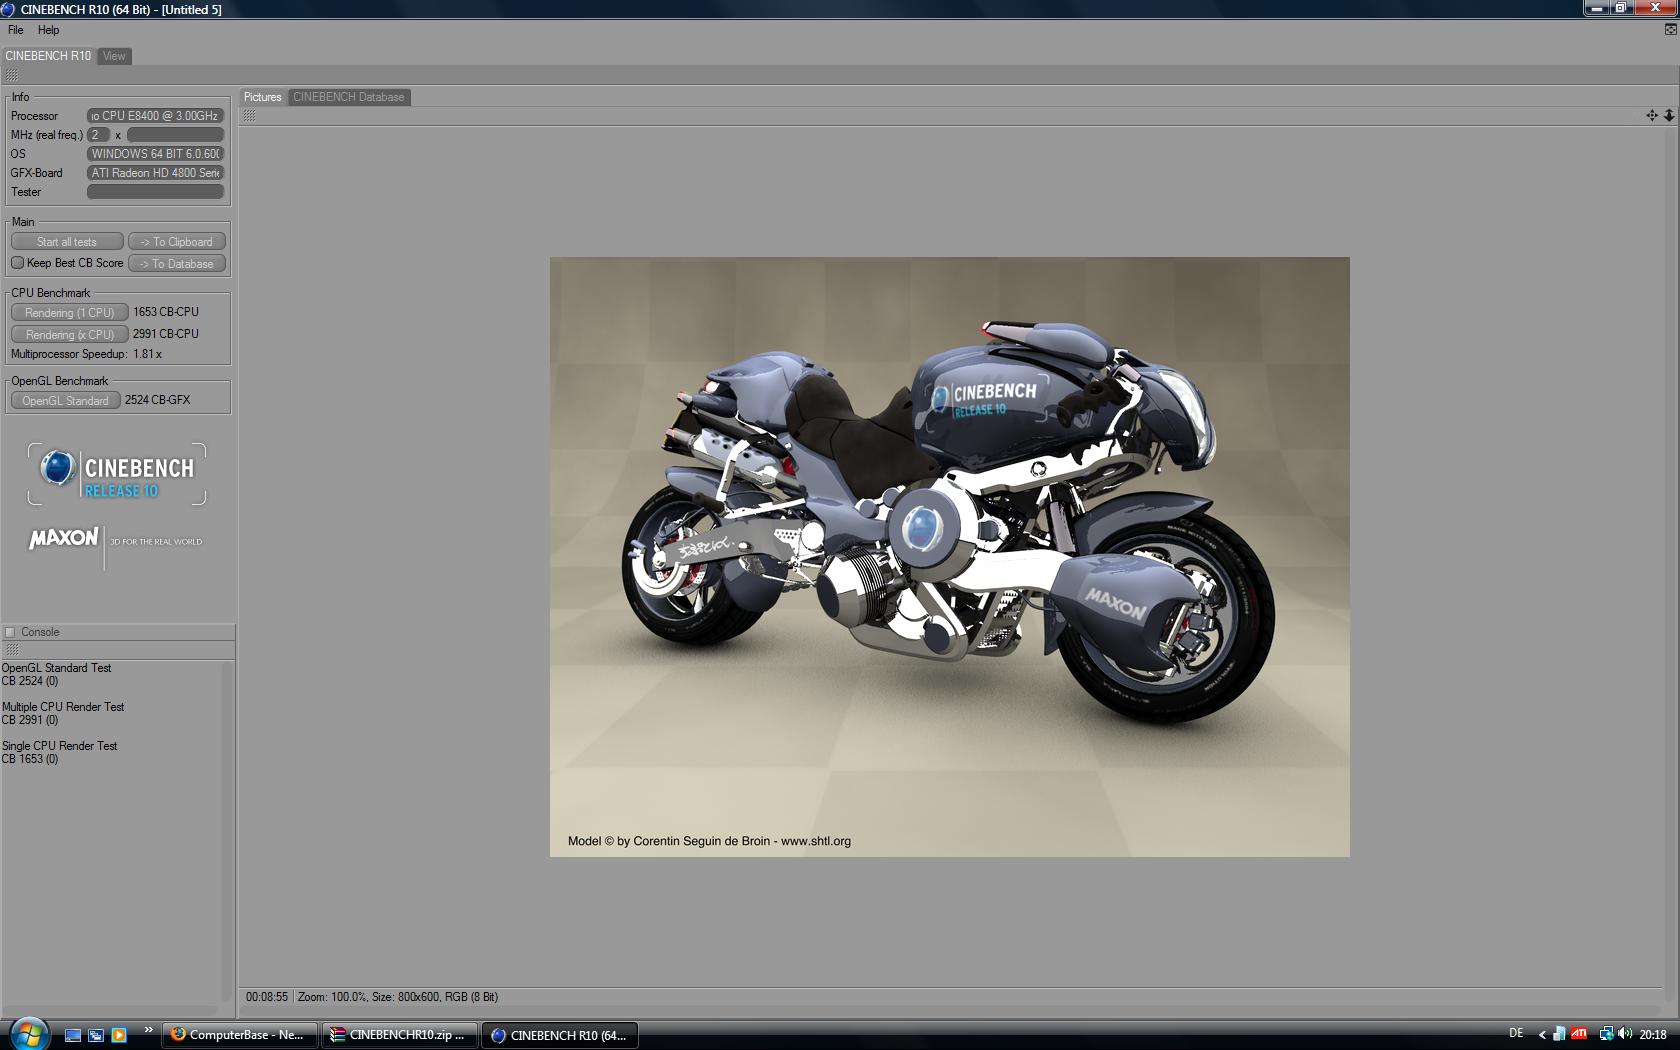The image size is (1680, 1050).
Task: Submit results with To Database button
Action: coord(177,264)
